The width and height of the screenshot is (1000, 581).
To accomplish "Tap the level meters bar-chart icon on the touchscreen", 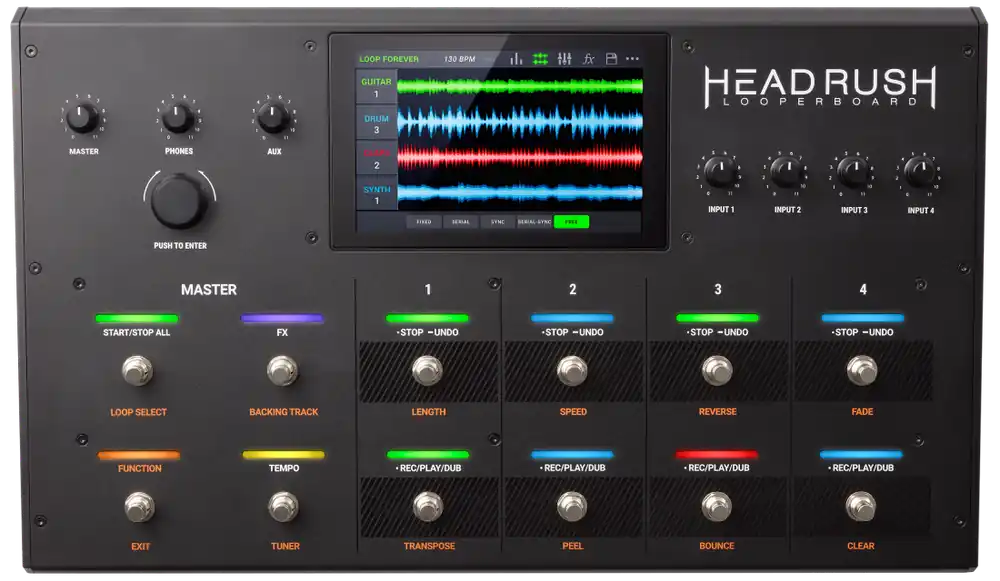I will 516,59.
